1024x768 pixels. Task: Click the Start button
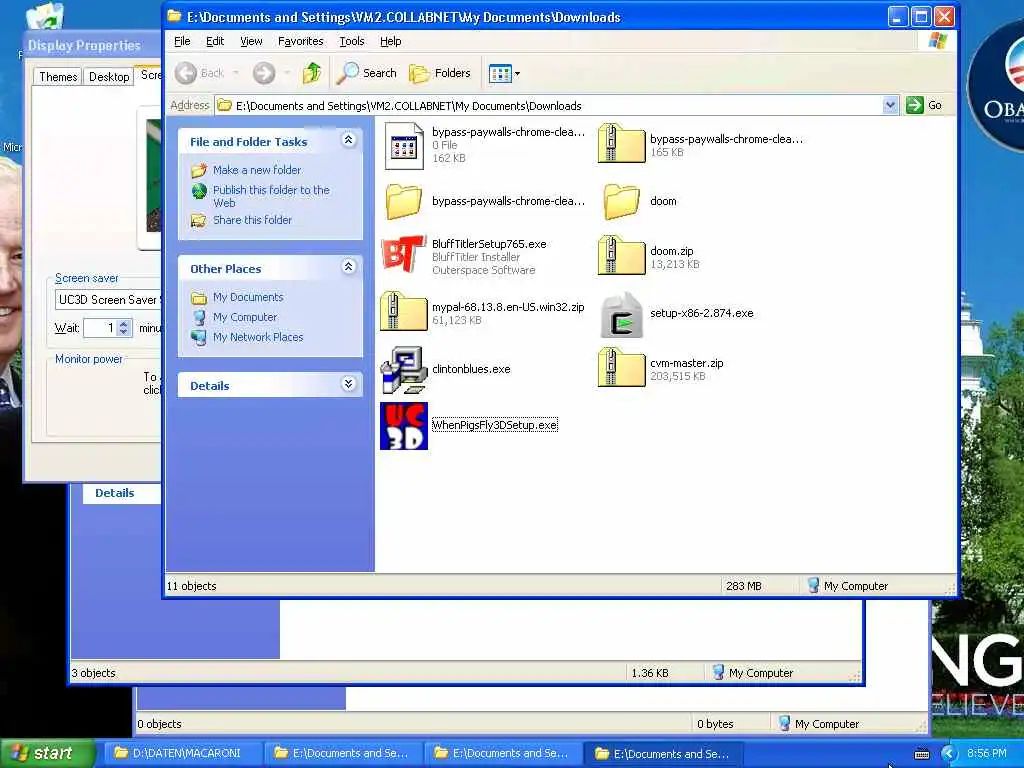coord(47,753)
